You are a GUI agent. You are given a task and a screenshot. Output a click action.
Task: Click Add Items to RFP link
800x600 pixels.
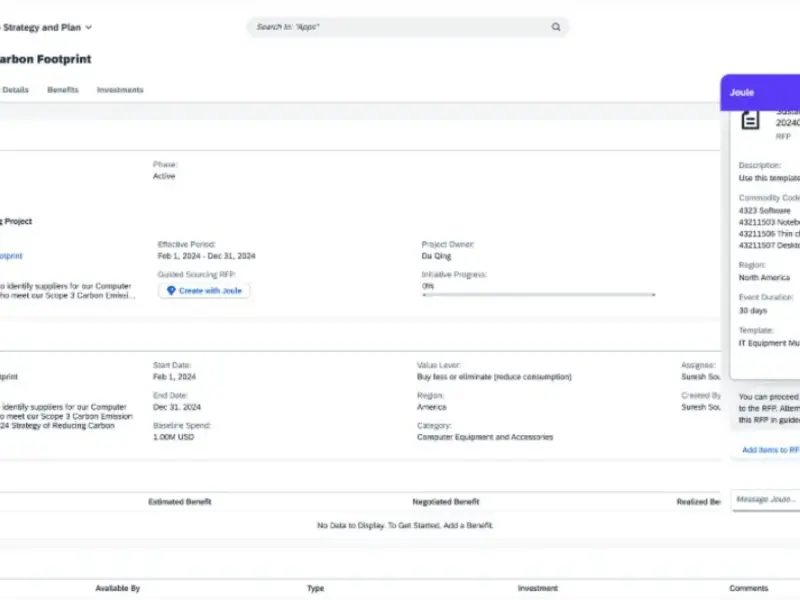(770, 450)
